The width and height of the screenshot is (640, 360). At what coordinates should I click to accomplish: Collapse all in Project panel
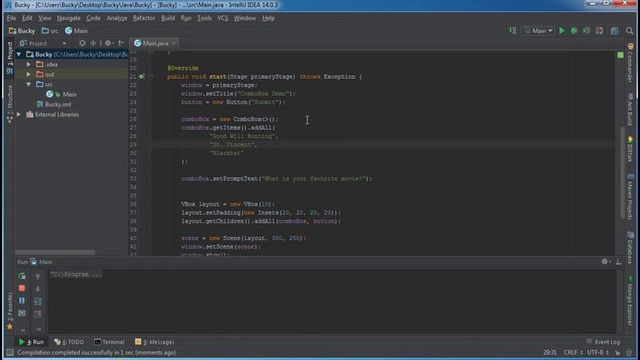[93, 43]
